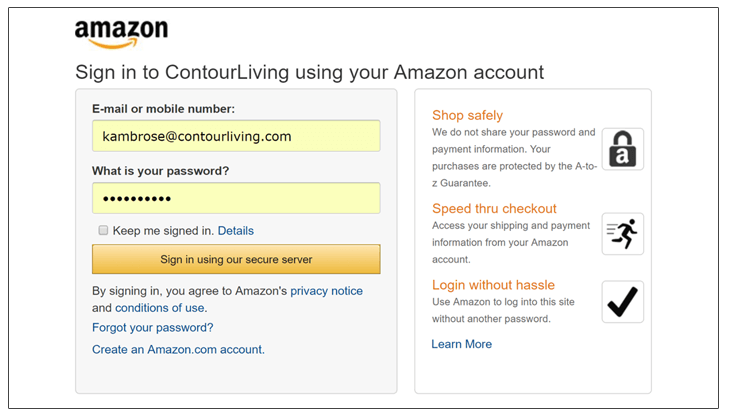Click the password input field

coord(236,198)
